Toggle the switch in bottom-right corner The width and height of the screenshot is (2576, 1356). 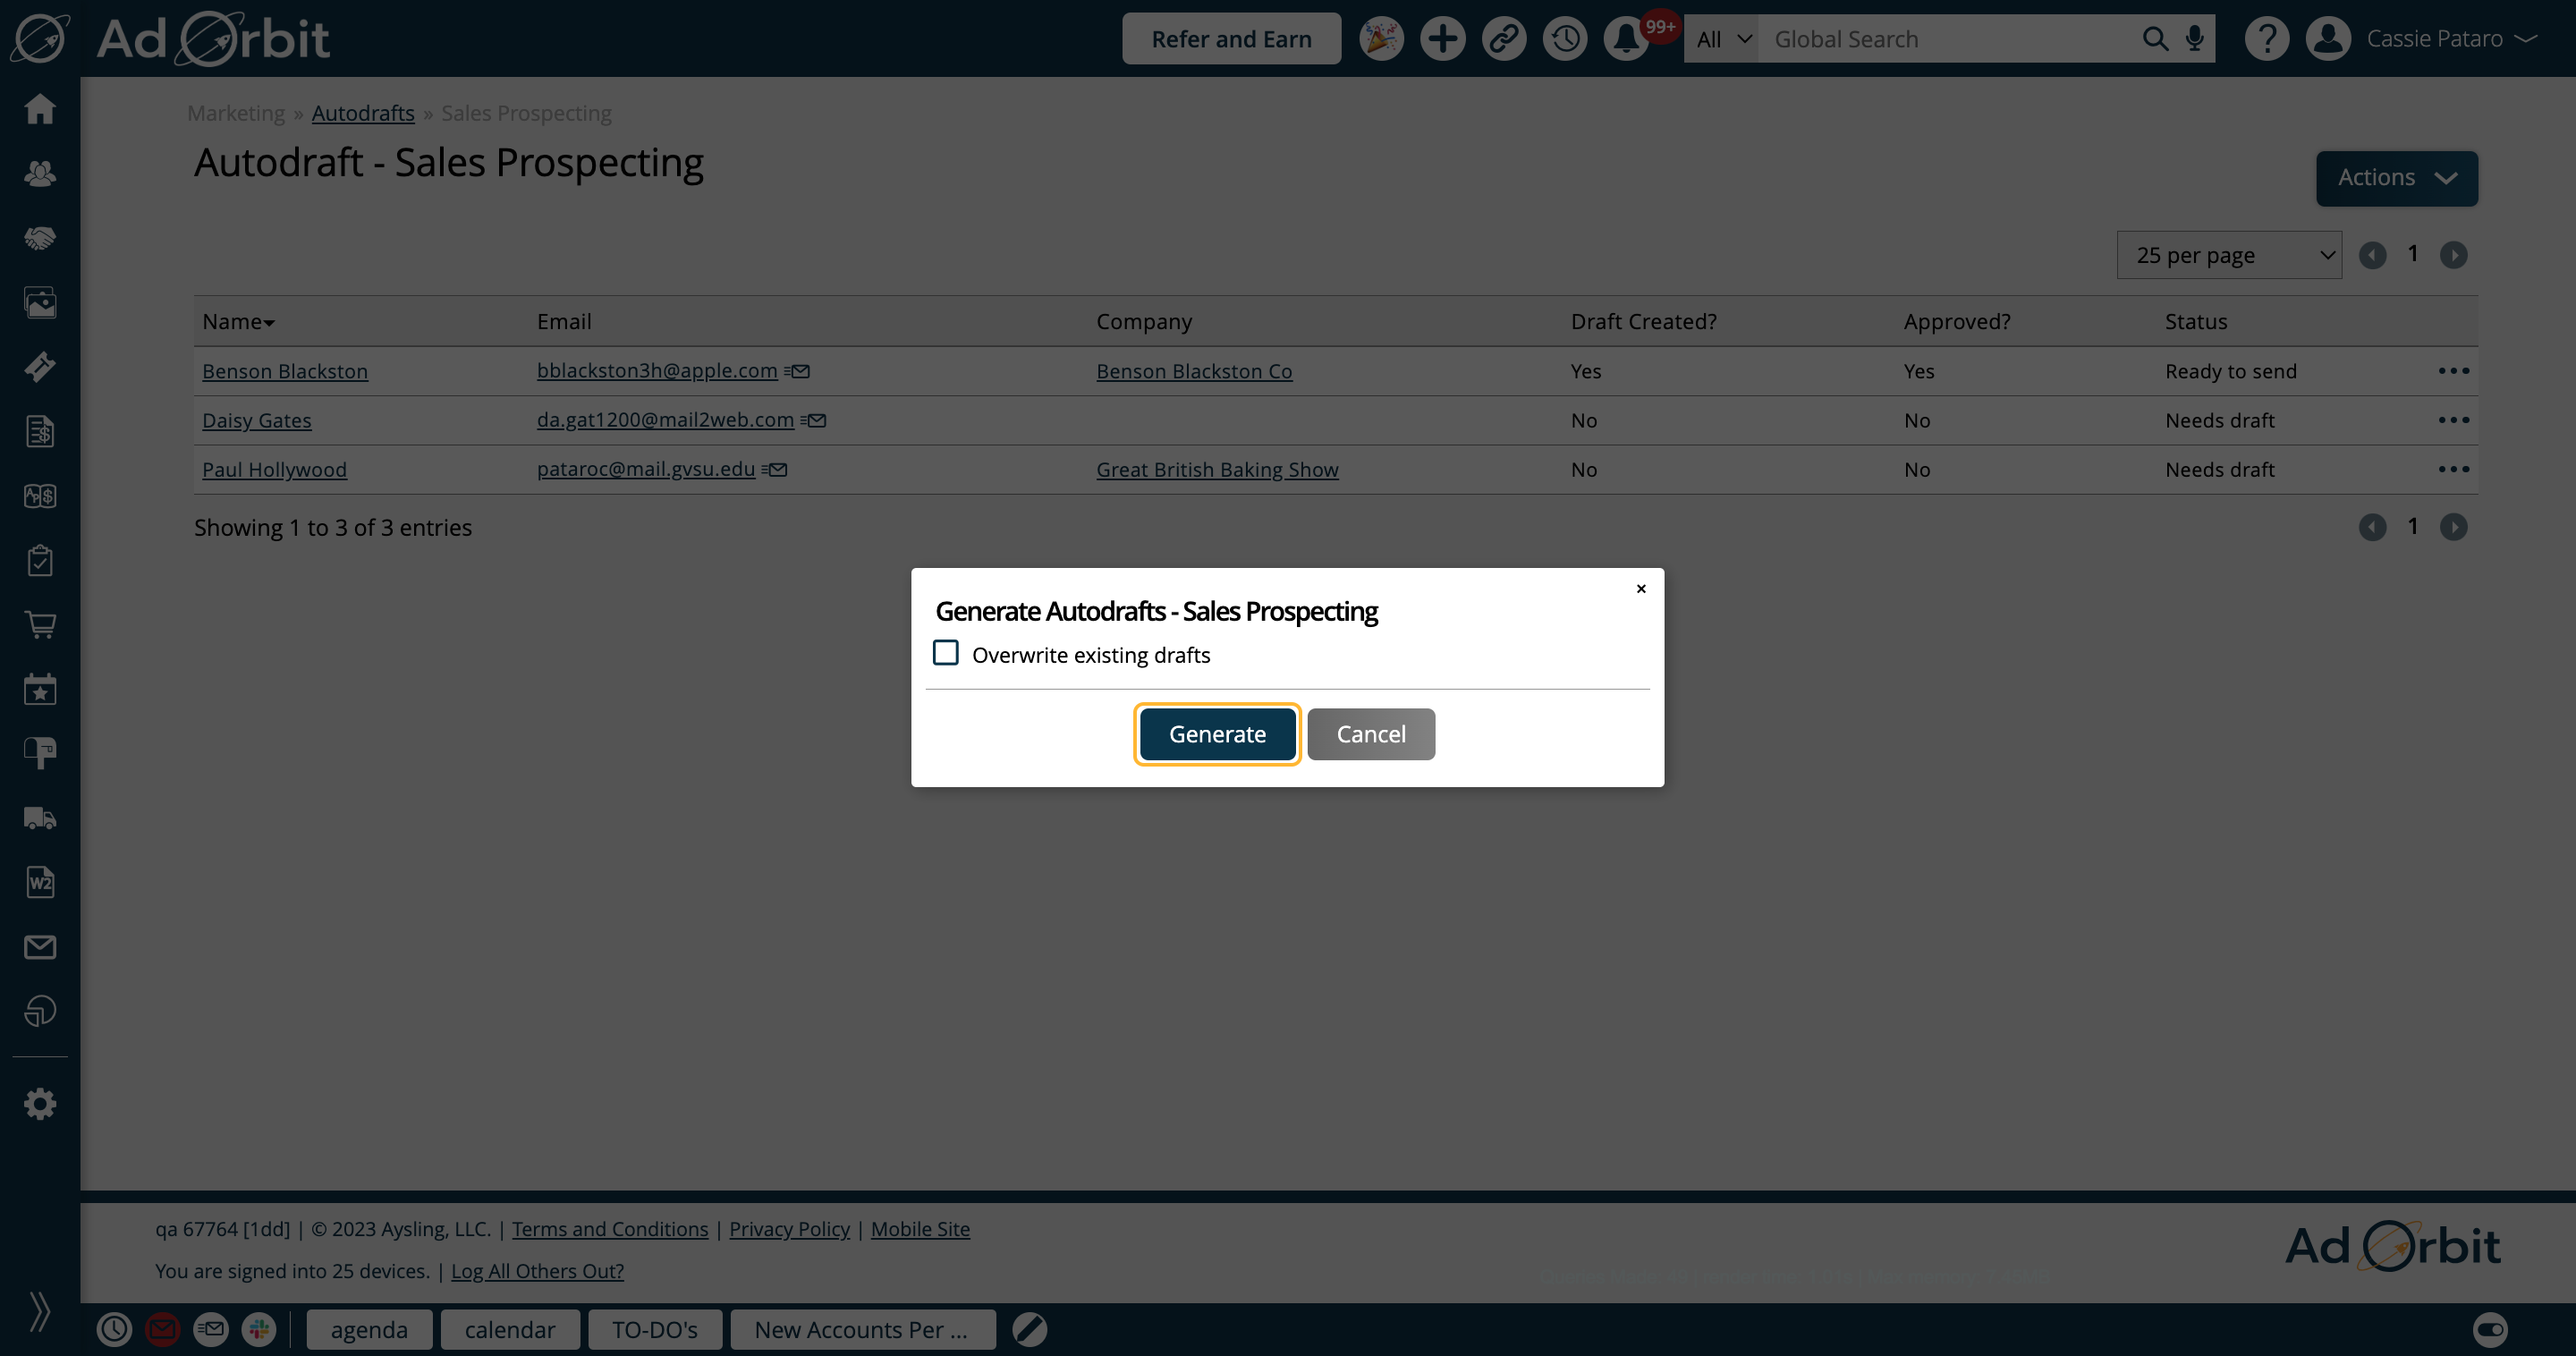click(2489, 1329)
